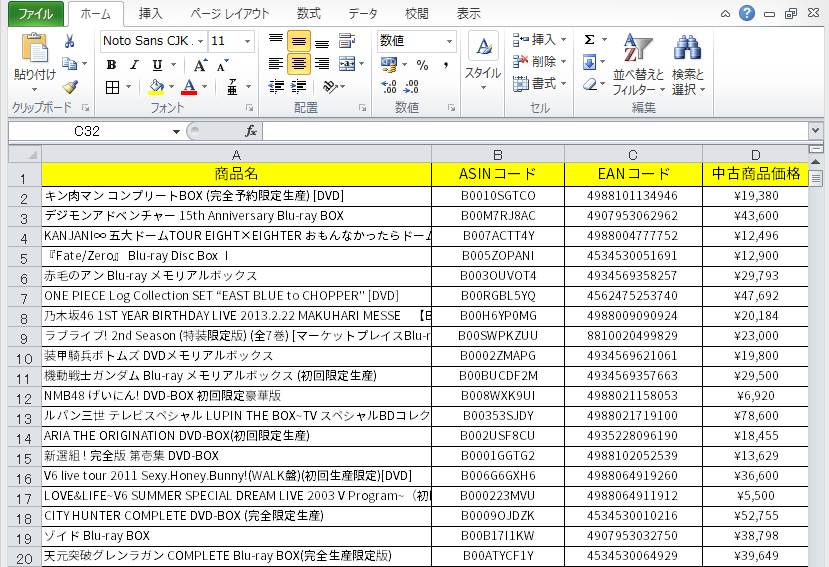Switch to ページ レイアウト tab

tap(230, 14)
